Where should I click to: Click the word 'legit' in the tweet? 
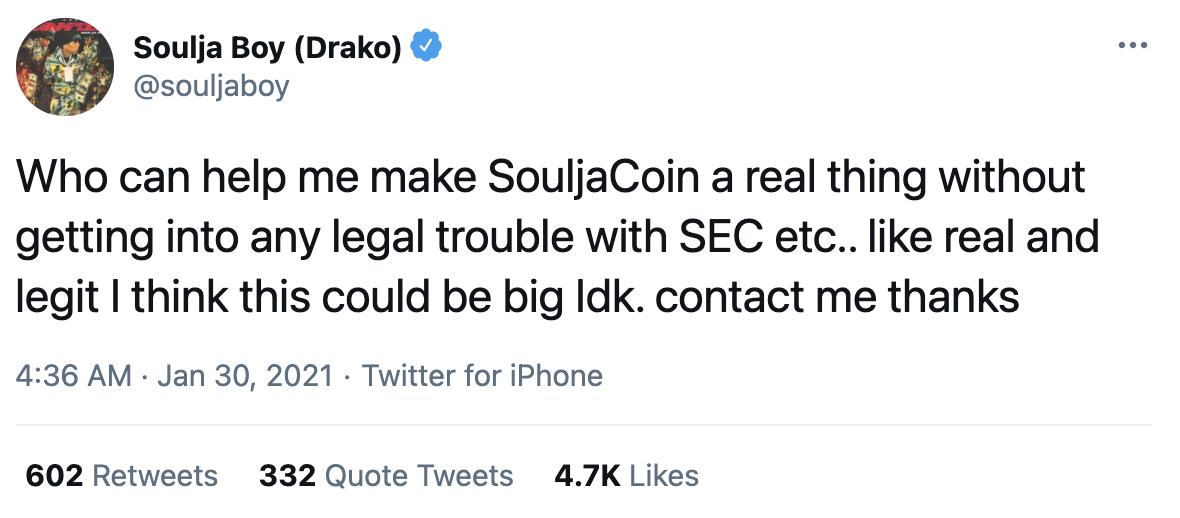56,297
